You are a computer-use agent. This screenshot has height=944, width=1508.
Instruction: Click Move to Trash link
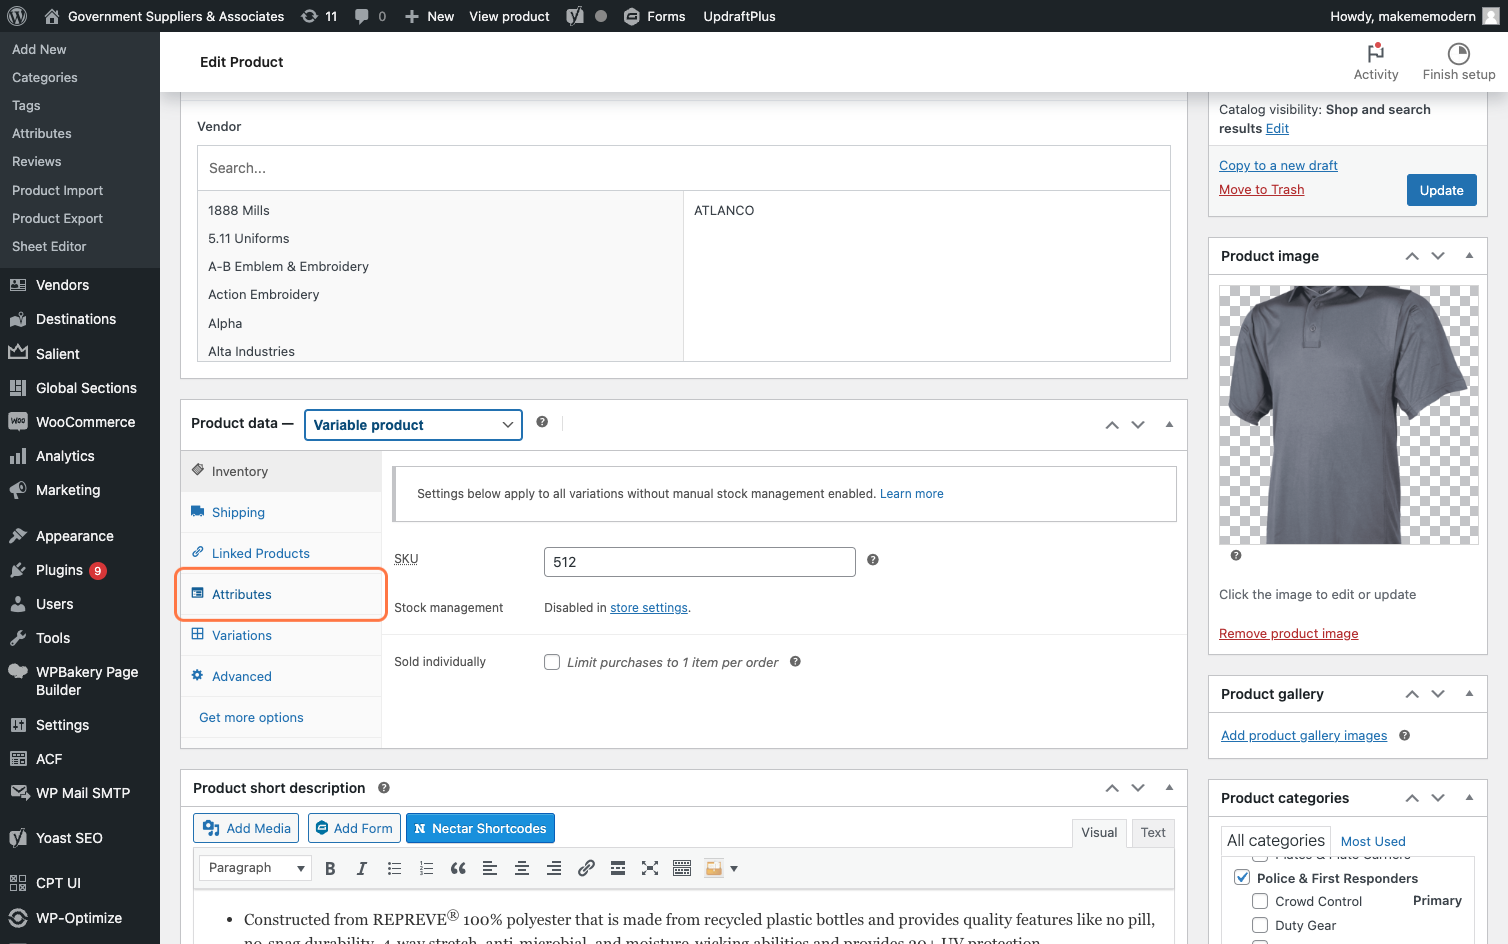click(1261, 189)
